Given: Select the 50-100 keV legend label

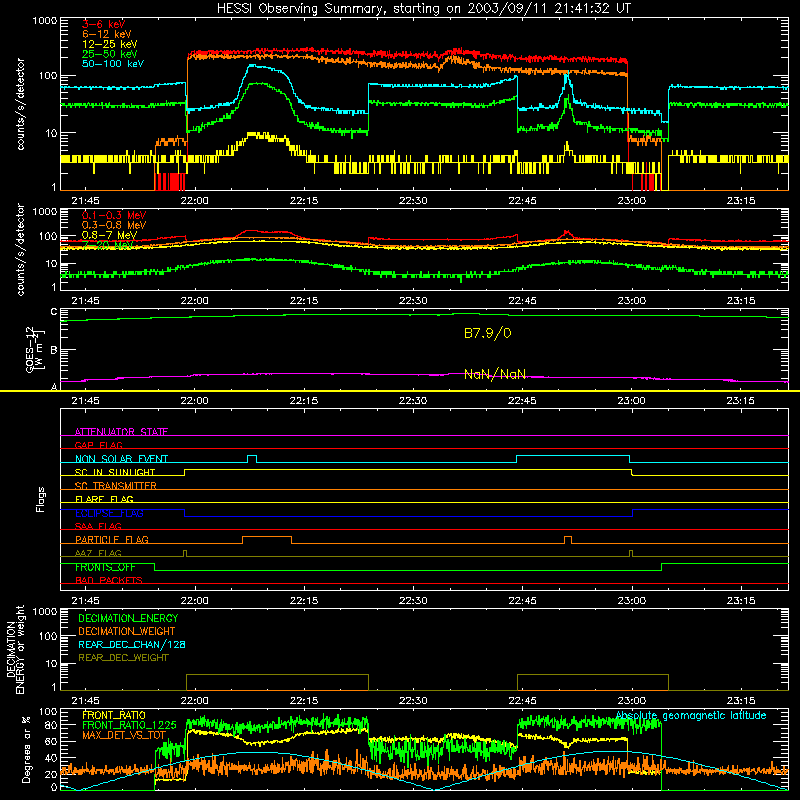Looking at the screenshot, I should tap(113, 64).
